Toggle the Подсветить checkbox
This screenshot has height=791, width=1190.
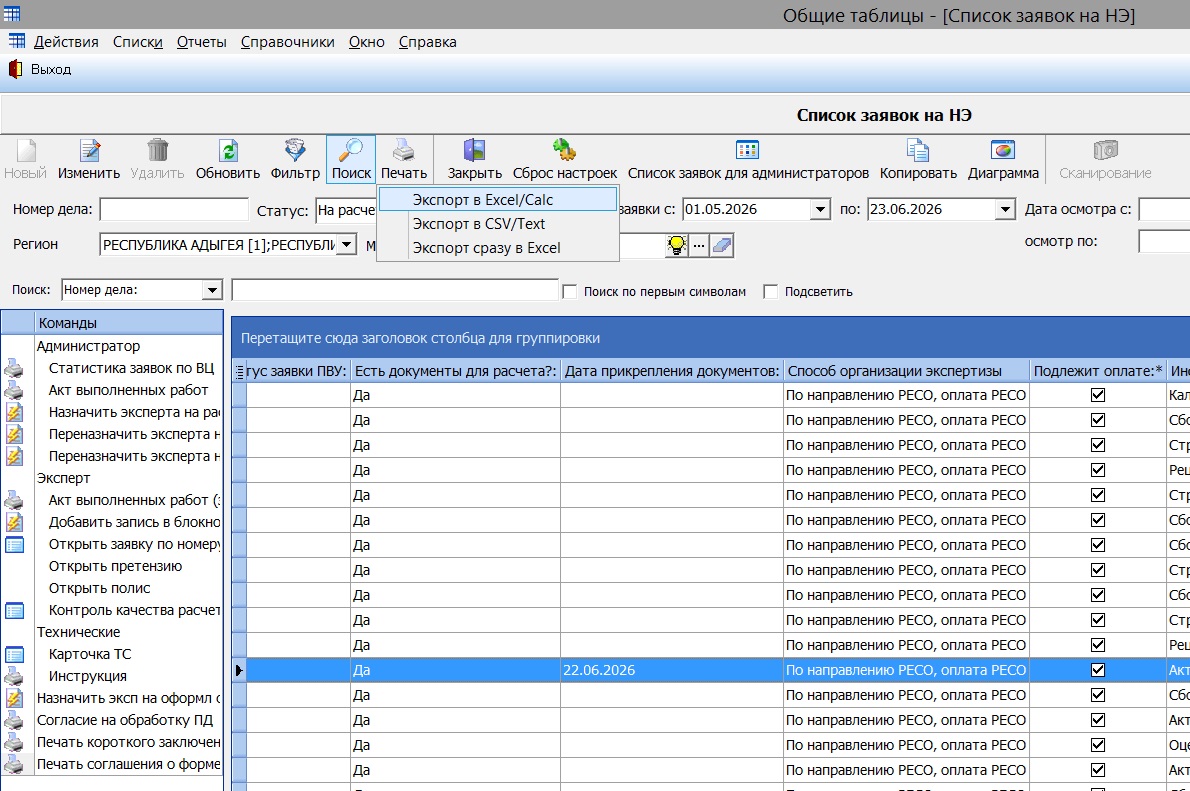(x=770, y=292)
